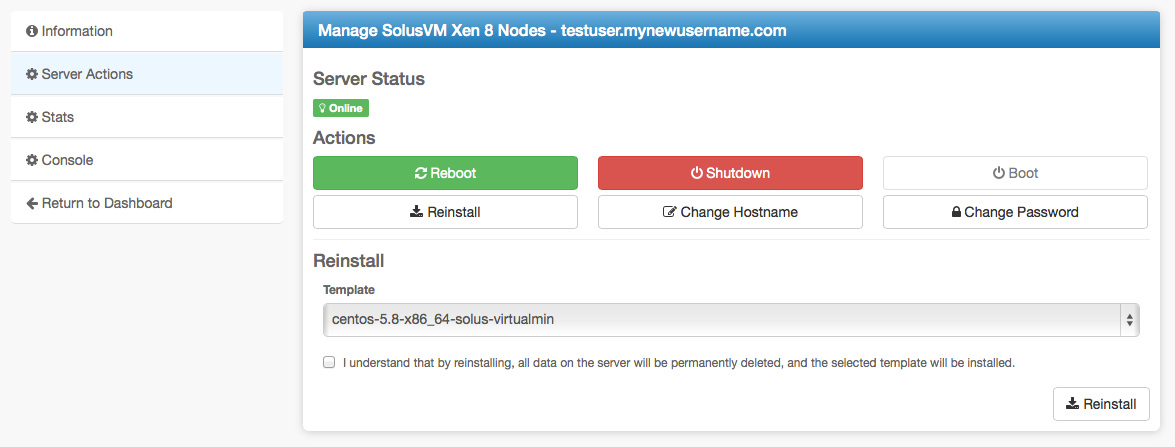The image size is (1175, 447).
Task: Click the power icon on Boot button
Action: pos(998,173)
